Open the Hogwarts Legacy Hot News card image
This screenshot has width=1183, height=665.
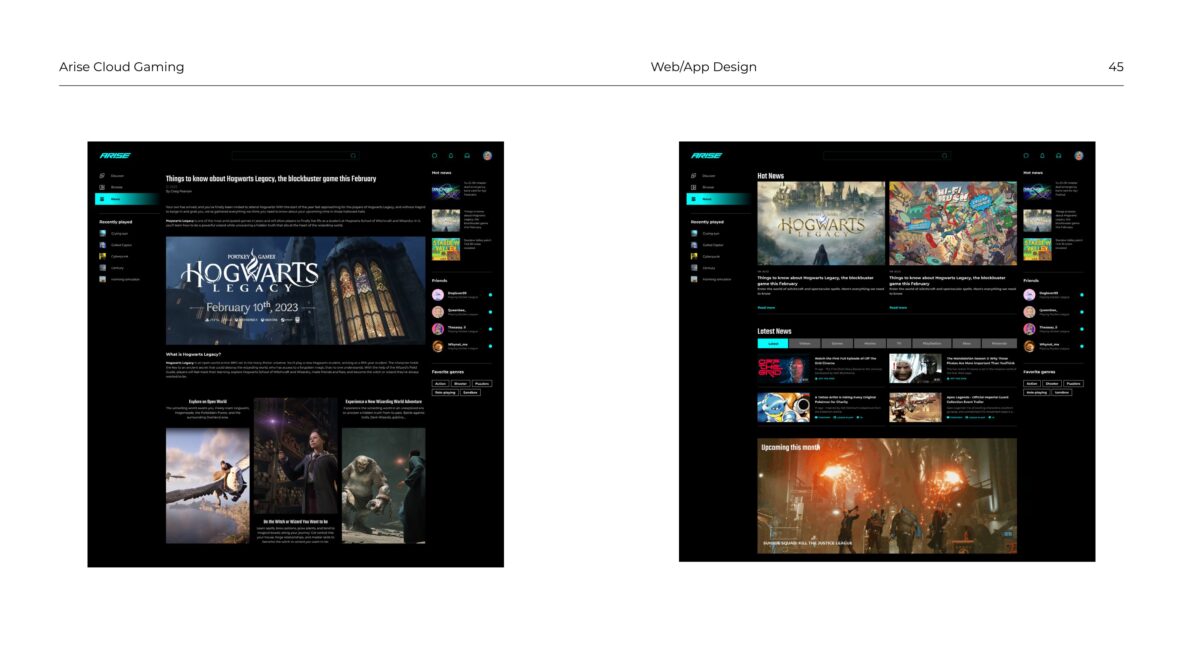click(x=821, y=223)
